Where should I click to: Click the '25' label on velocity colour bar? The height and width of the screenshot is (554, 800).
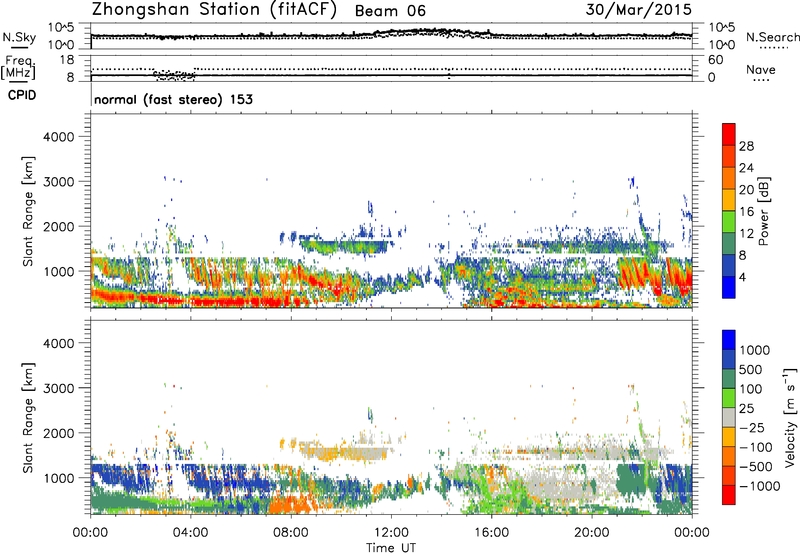point(746,409)
